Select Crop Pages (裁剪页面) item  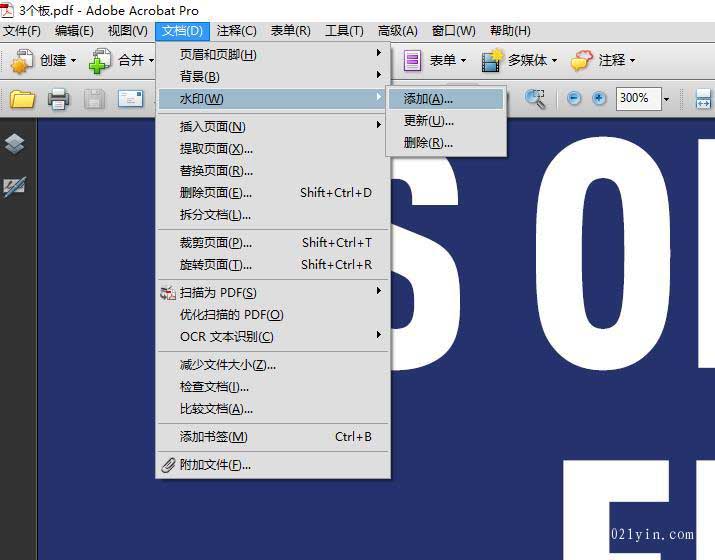pos(273,243)
